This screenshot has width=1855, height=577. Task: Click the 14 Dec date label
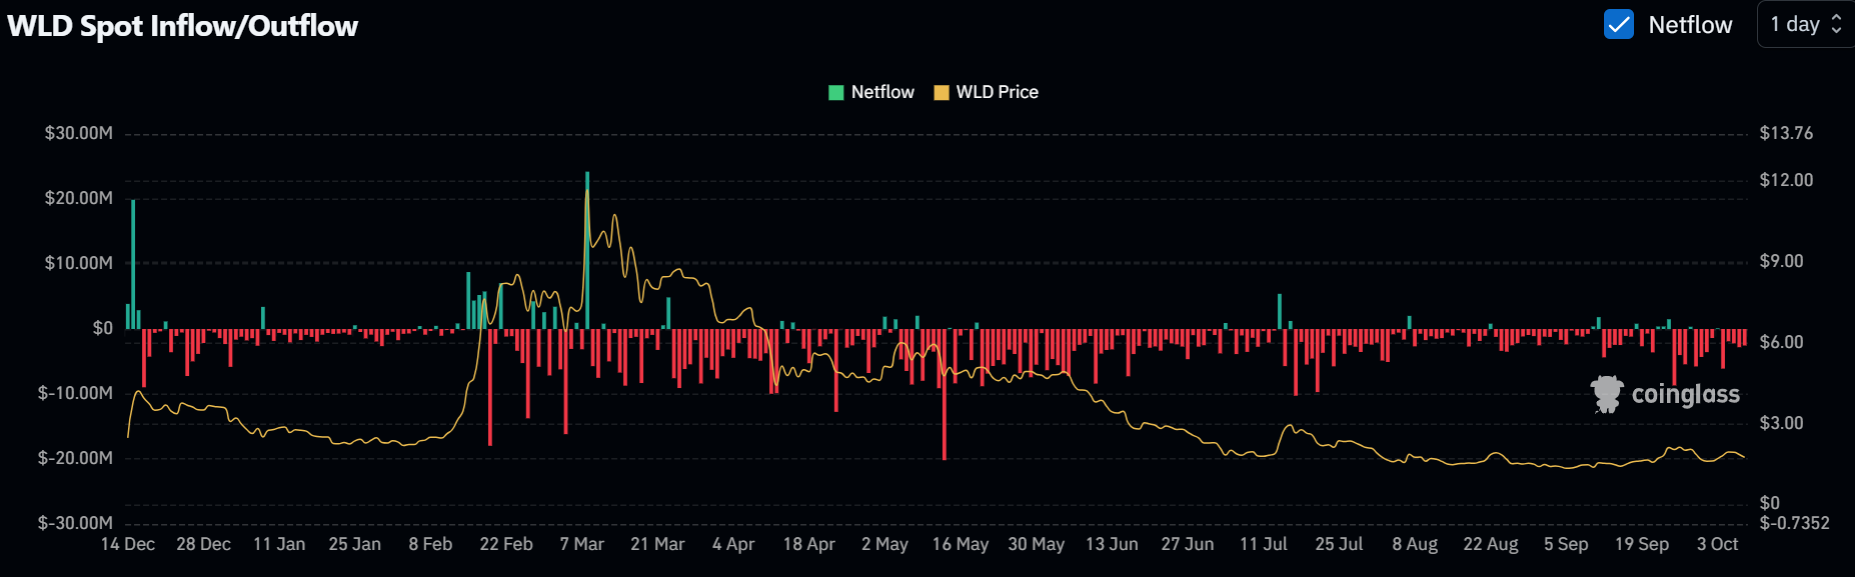pos(128,544)
